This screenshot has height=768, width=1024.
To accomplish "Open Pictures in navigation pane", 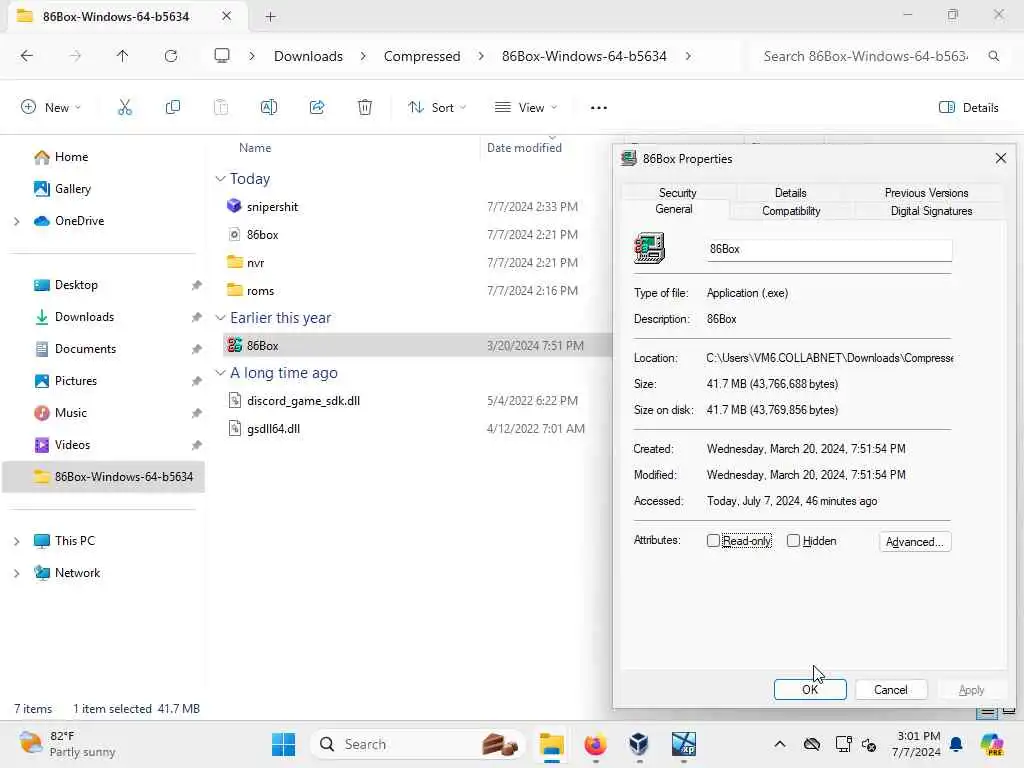I will point(76,381).
